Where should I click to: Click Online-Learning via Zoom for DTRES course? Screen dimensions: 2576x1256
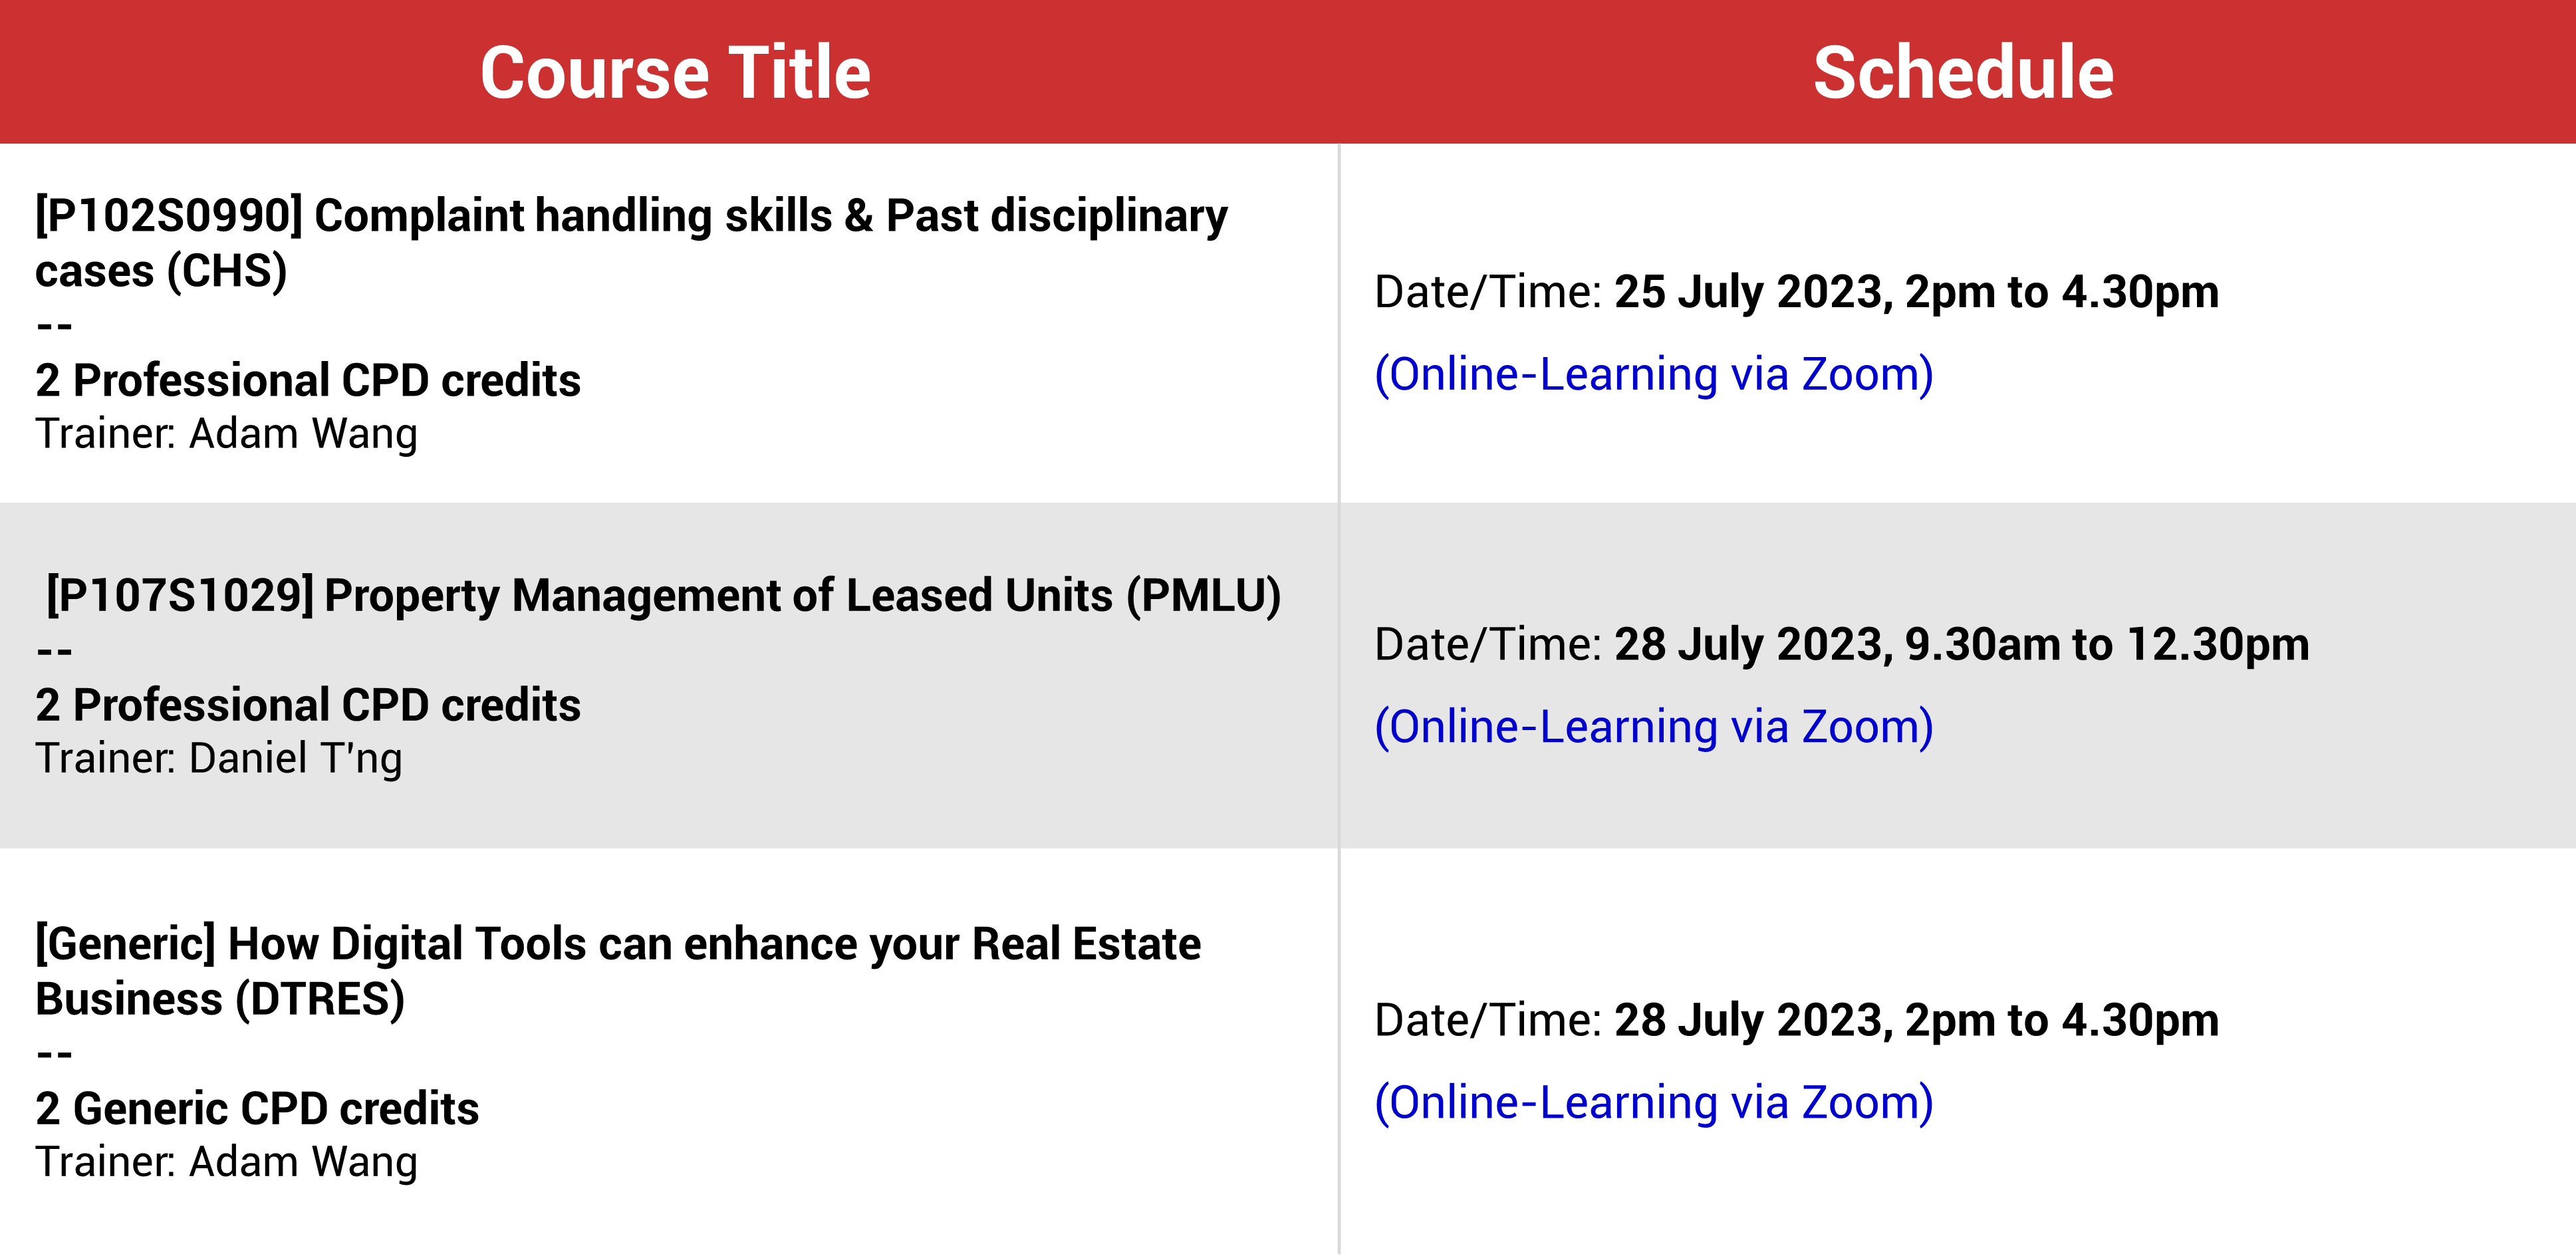(1654, 1102)
